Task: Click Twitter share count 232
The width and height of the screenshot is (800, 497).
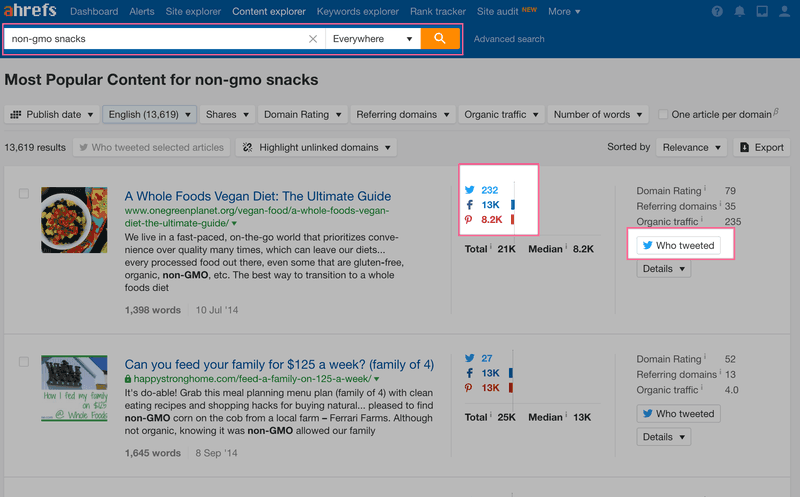Action: click(x=489, y=190)
